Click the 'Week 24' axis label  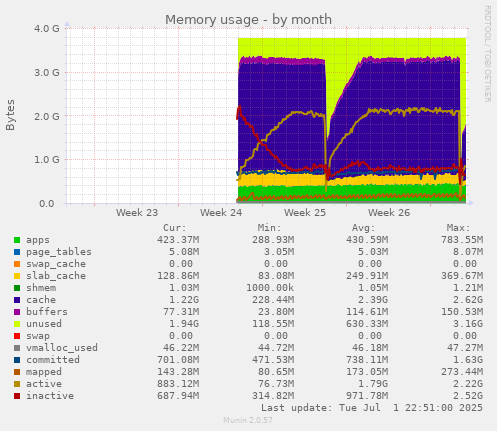[221, 213]
